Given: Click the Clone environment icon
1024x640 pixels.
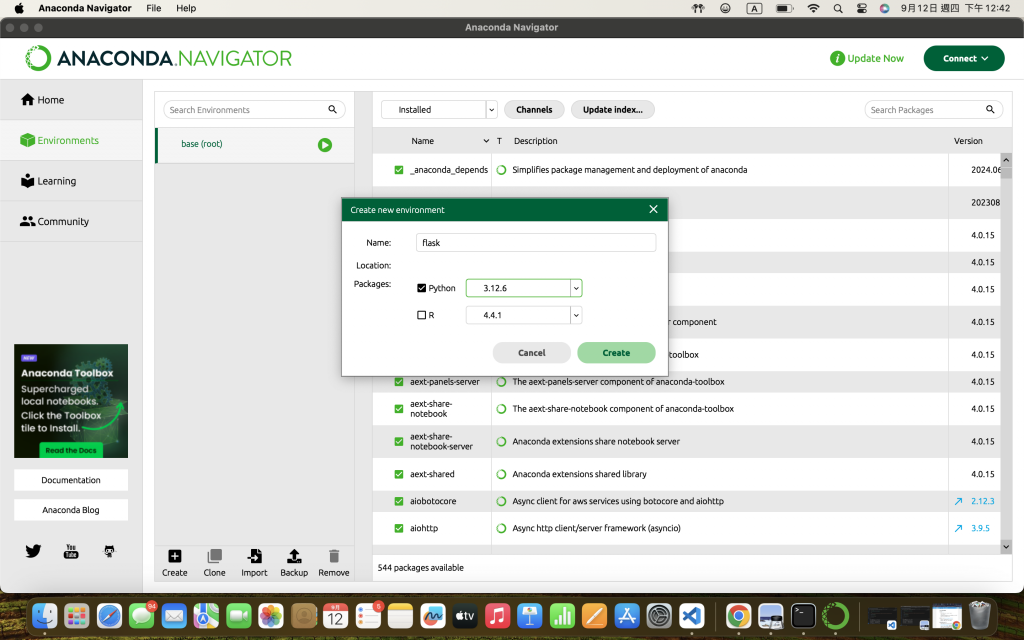Looking at the screenshot, I should tap(214, 556).
